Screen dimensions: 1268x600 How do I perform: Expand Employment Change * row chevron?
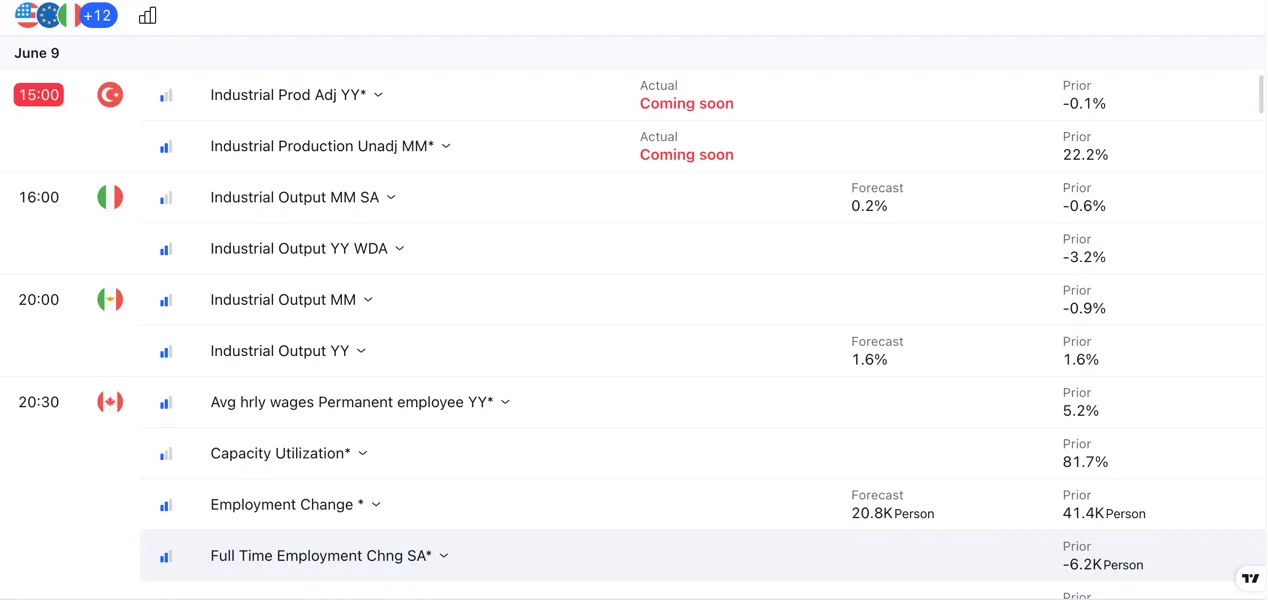click(376, 504)
